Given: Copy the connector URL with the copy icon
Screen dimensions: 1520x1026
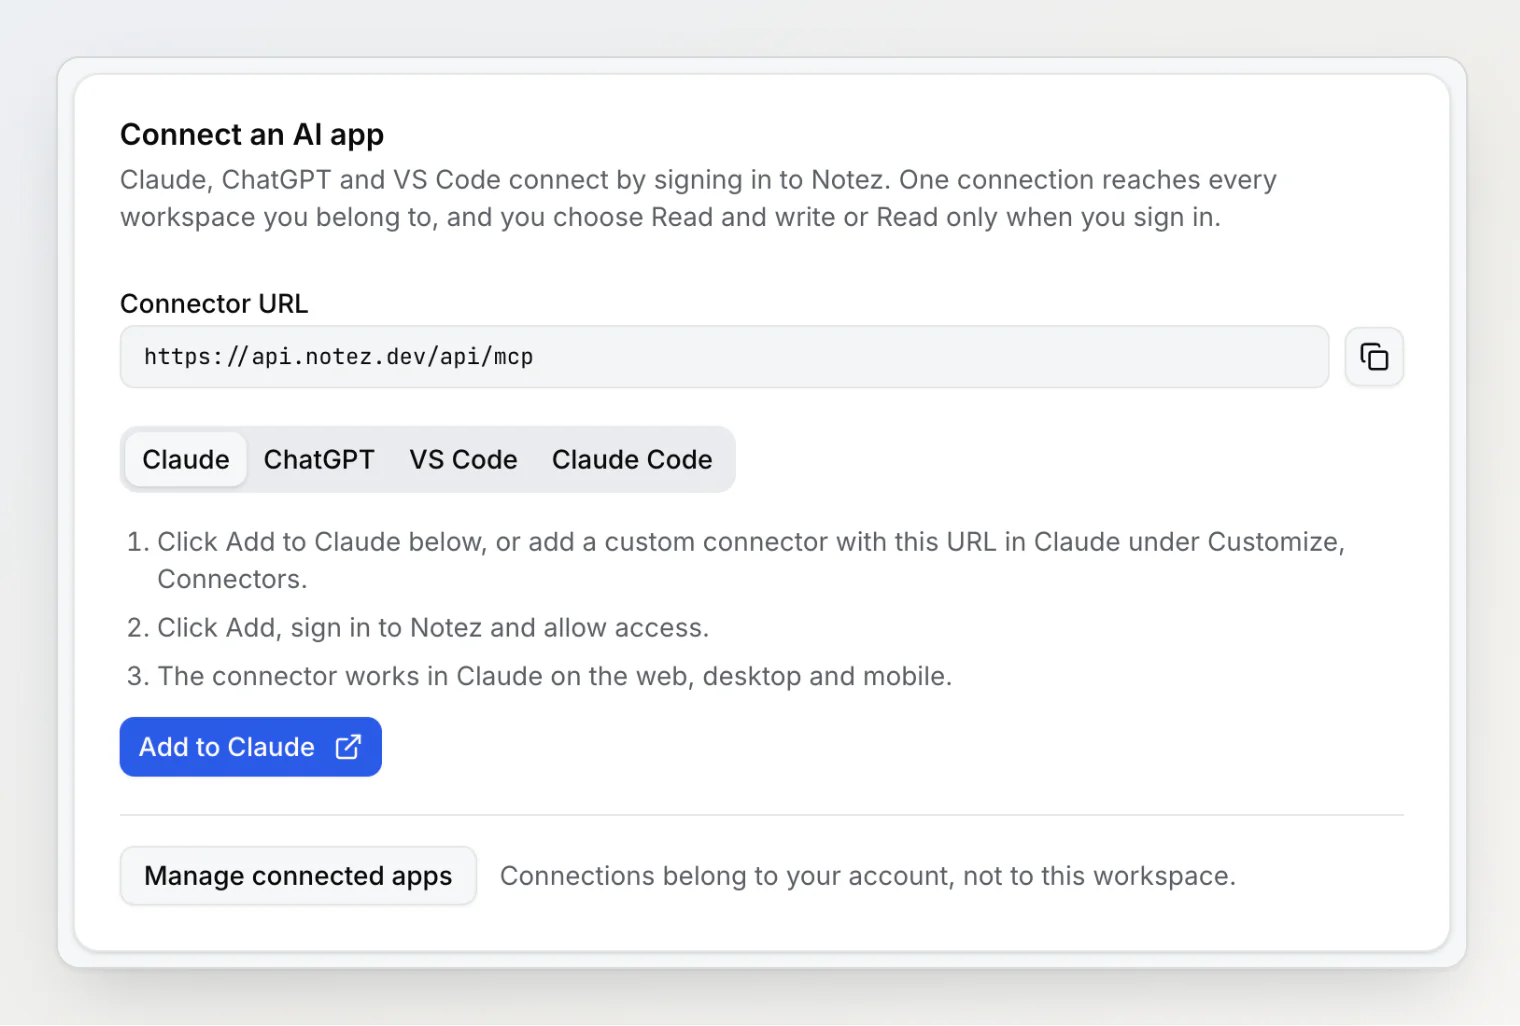Looking at the screenshot, I should click(1374, 357).
